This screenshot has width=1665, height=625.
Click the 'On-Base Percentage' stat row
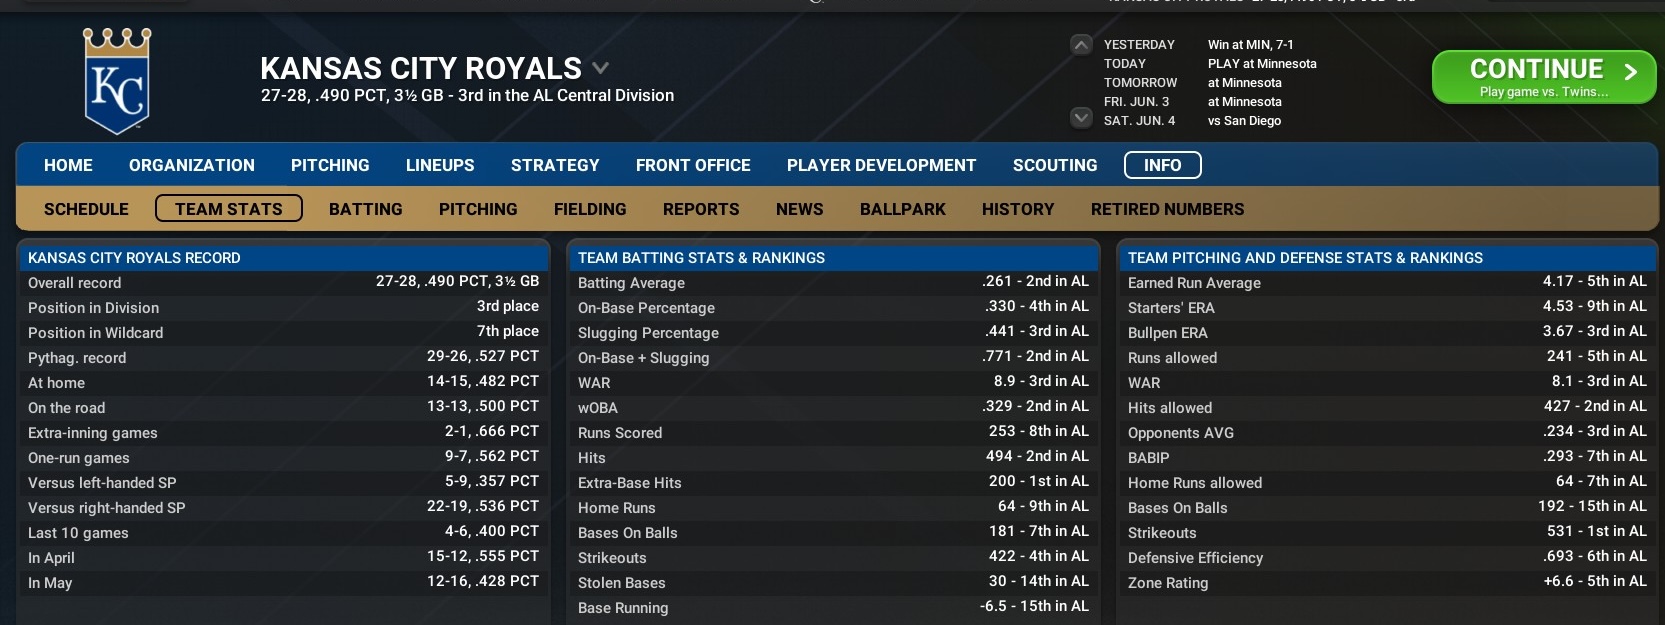point(833,307)
